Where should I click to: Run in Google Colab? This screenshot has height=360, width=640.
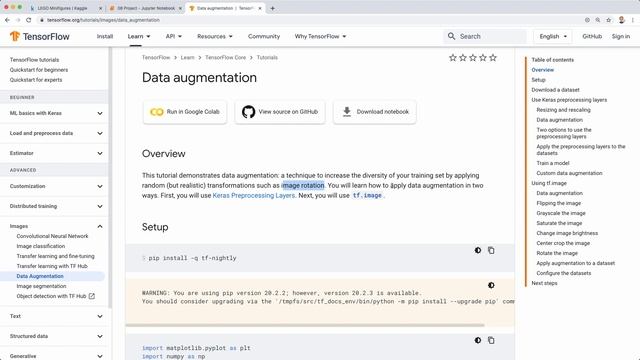coord(185,112)
